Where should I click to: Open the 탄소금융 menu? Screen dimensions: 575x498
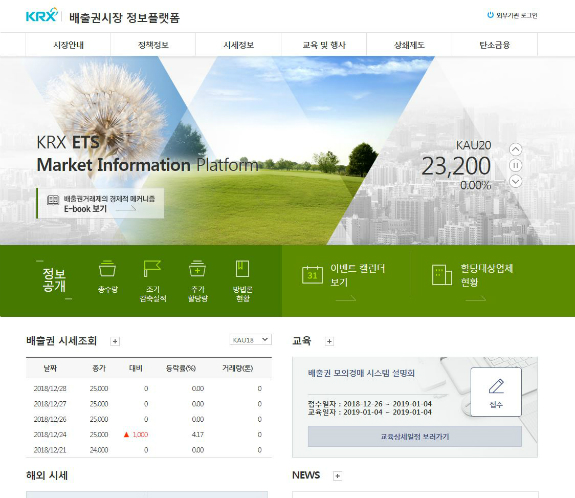pos(494,45)
